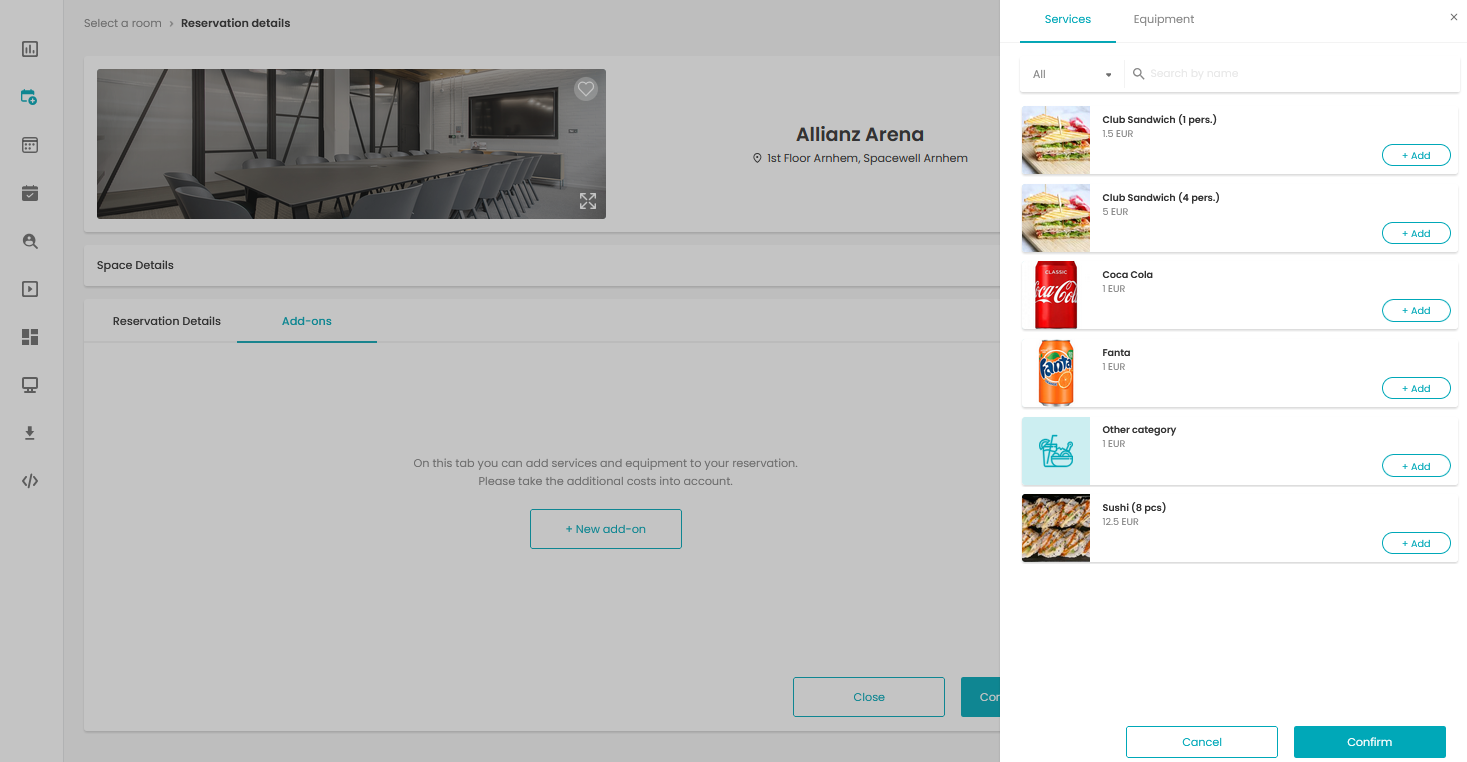Switch to the Equipment tab
Screen dimensions: 1467x762
(x=1164, y=20)
